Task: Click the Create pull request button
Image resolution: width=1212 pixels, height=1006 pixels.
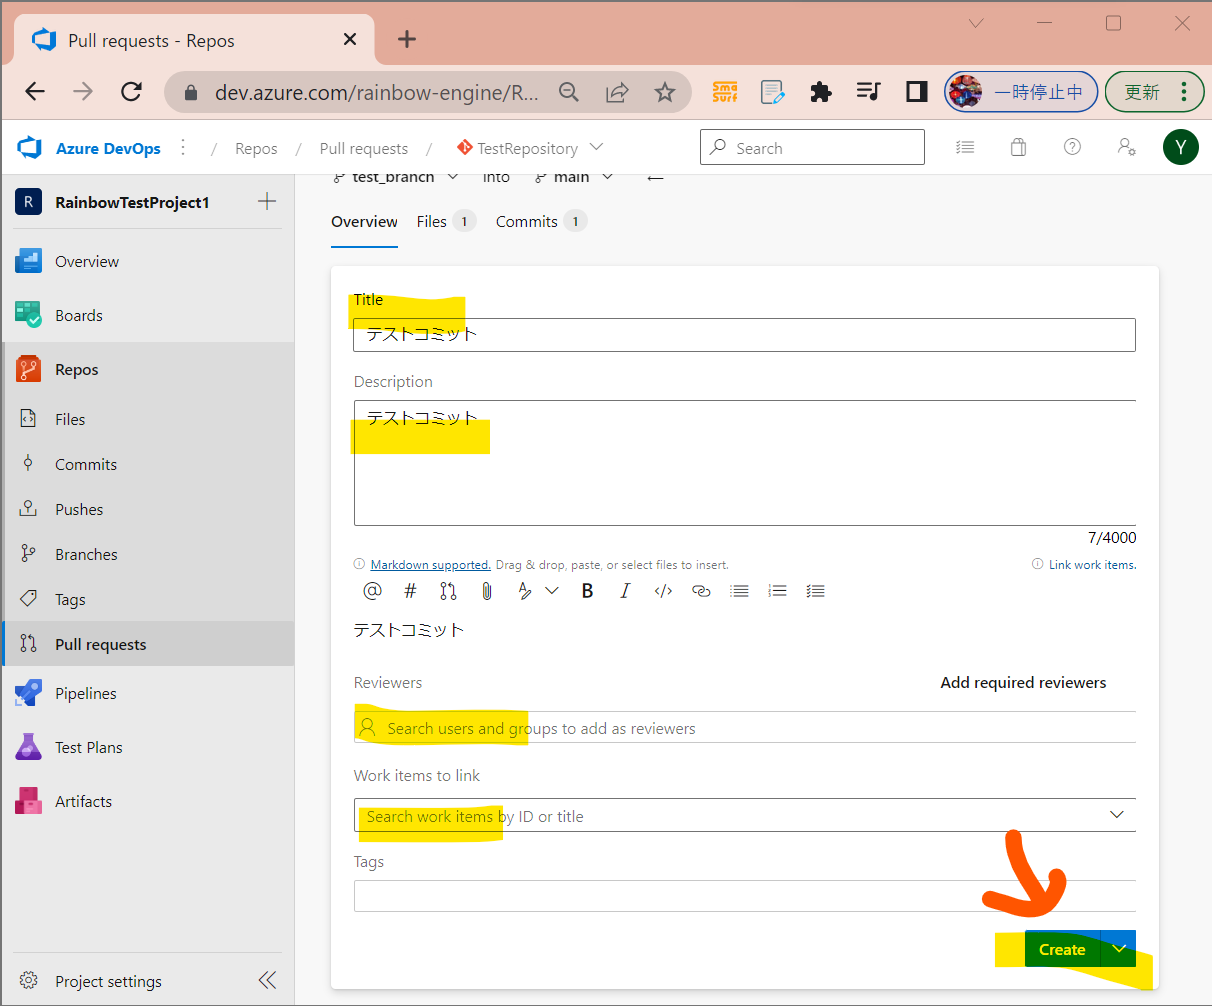Action: coord(1062,949)
